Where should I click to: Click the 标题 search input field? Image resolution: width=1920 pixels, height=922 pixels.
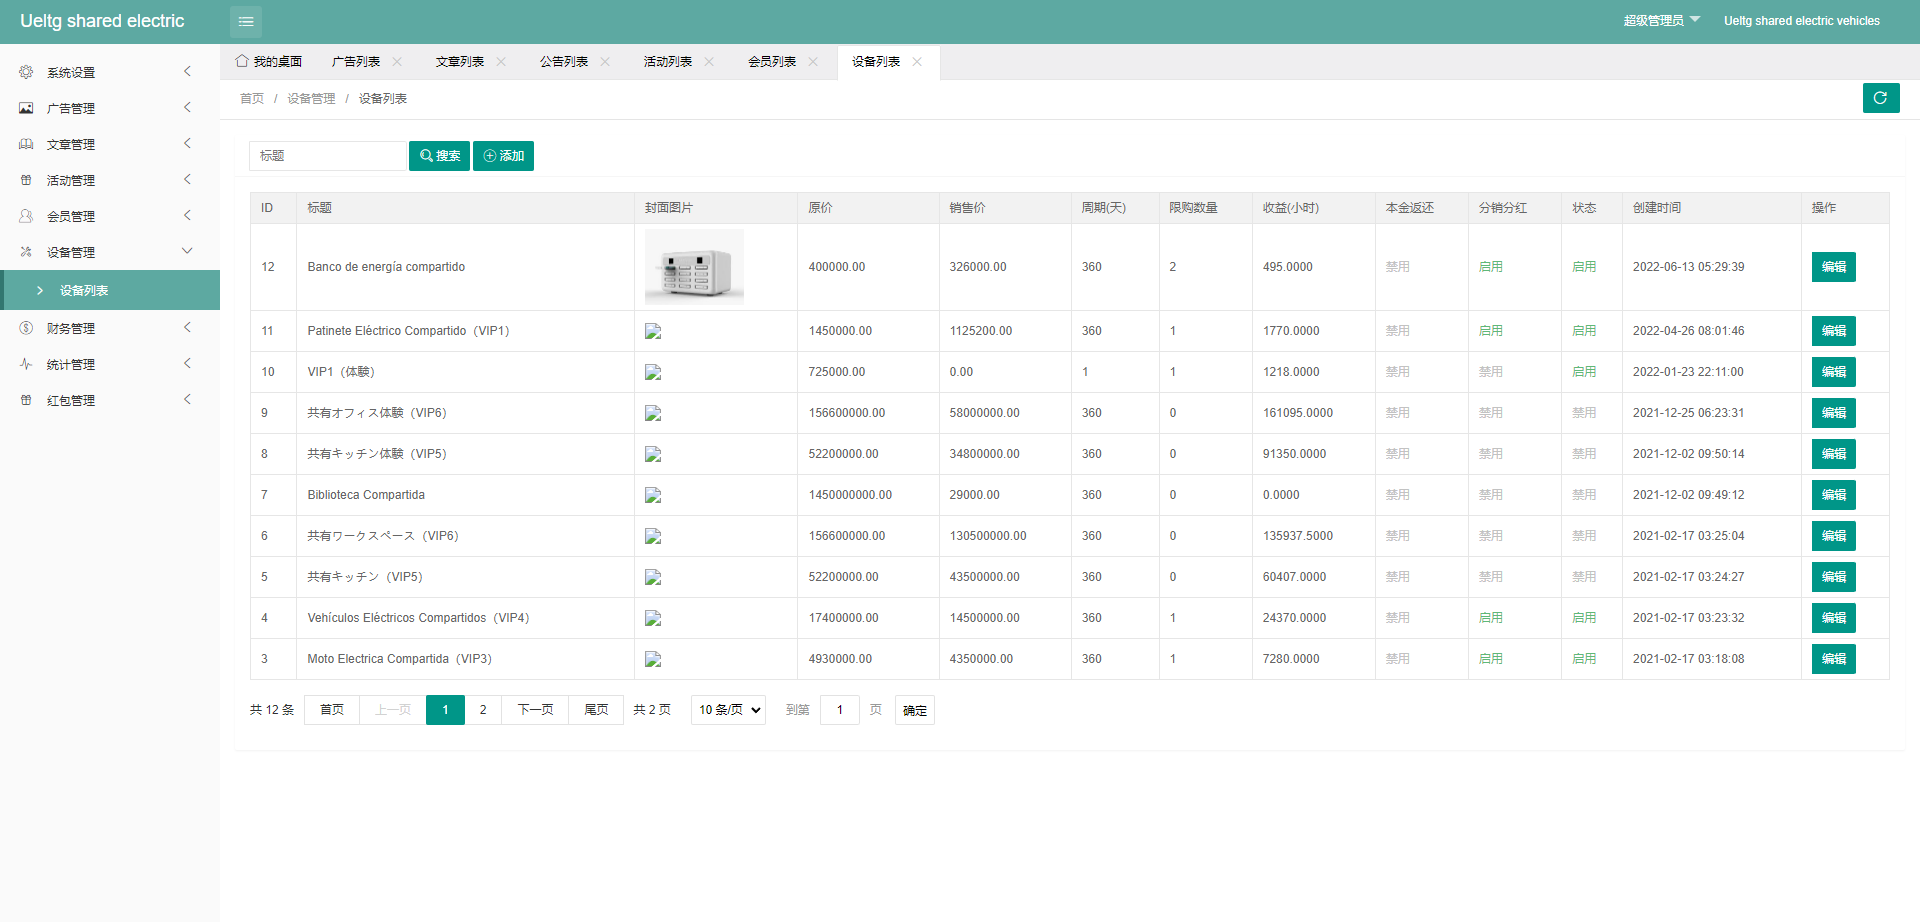pos(327,156)
